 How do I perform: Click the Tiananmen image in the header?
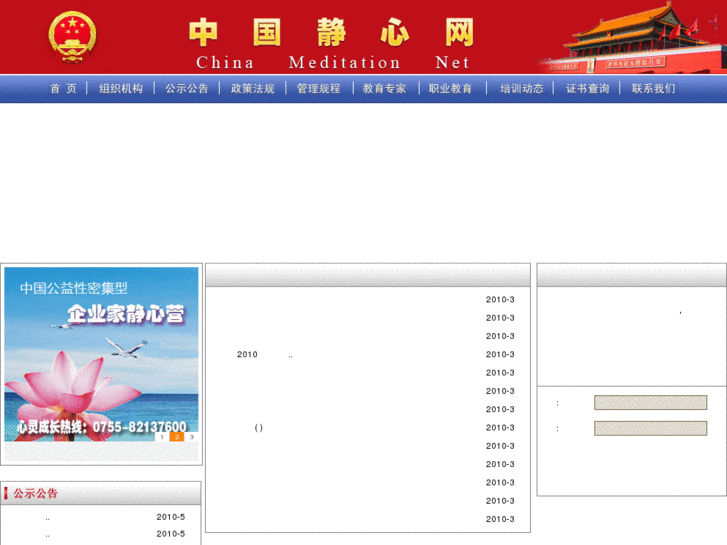633,37
